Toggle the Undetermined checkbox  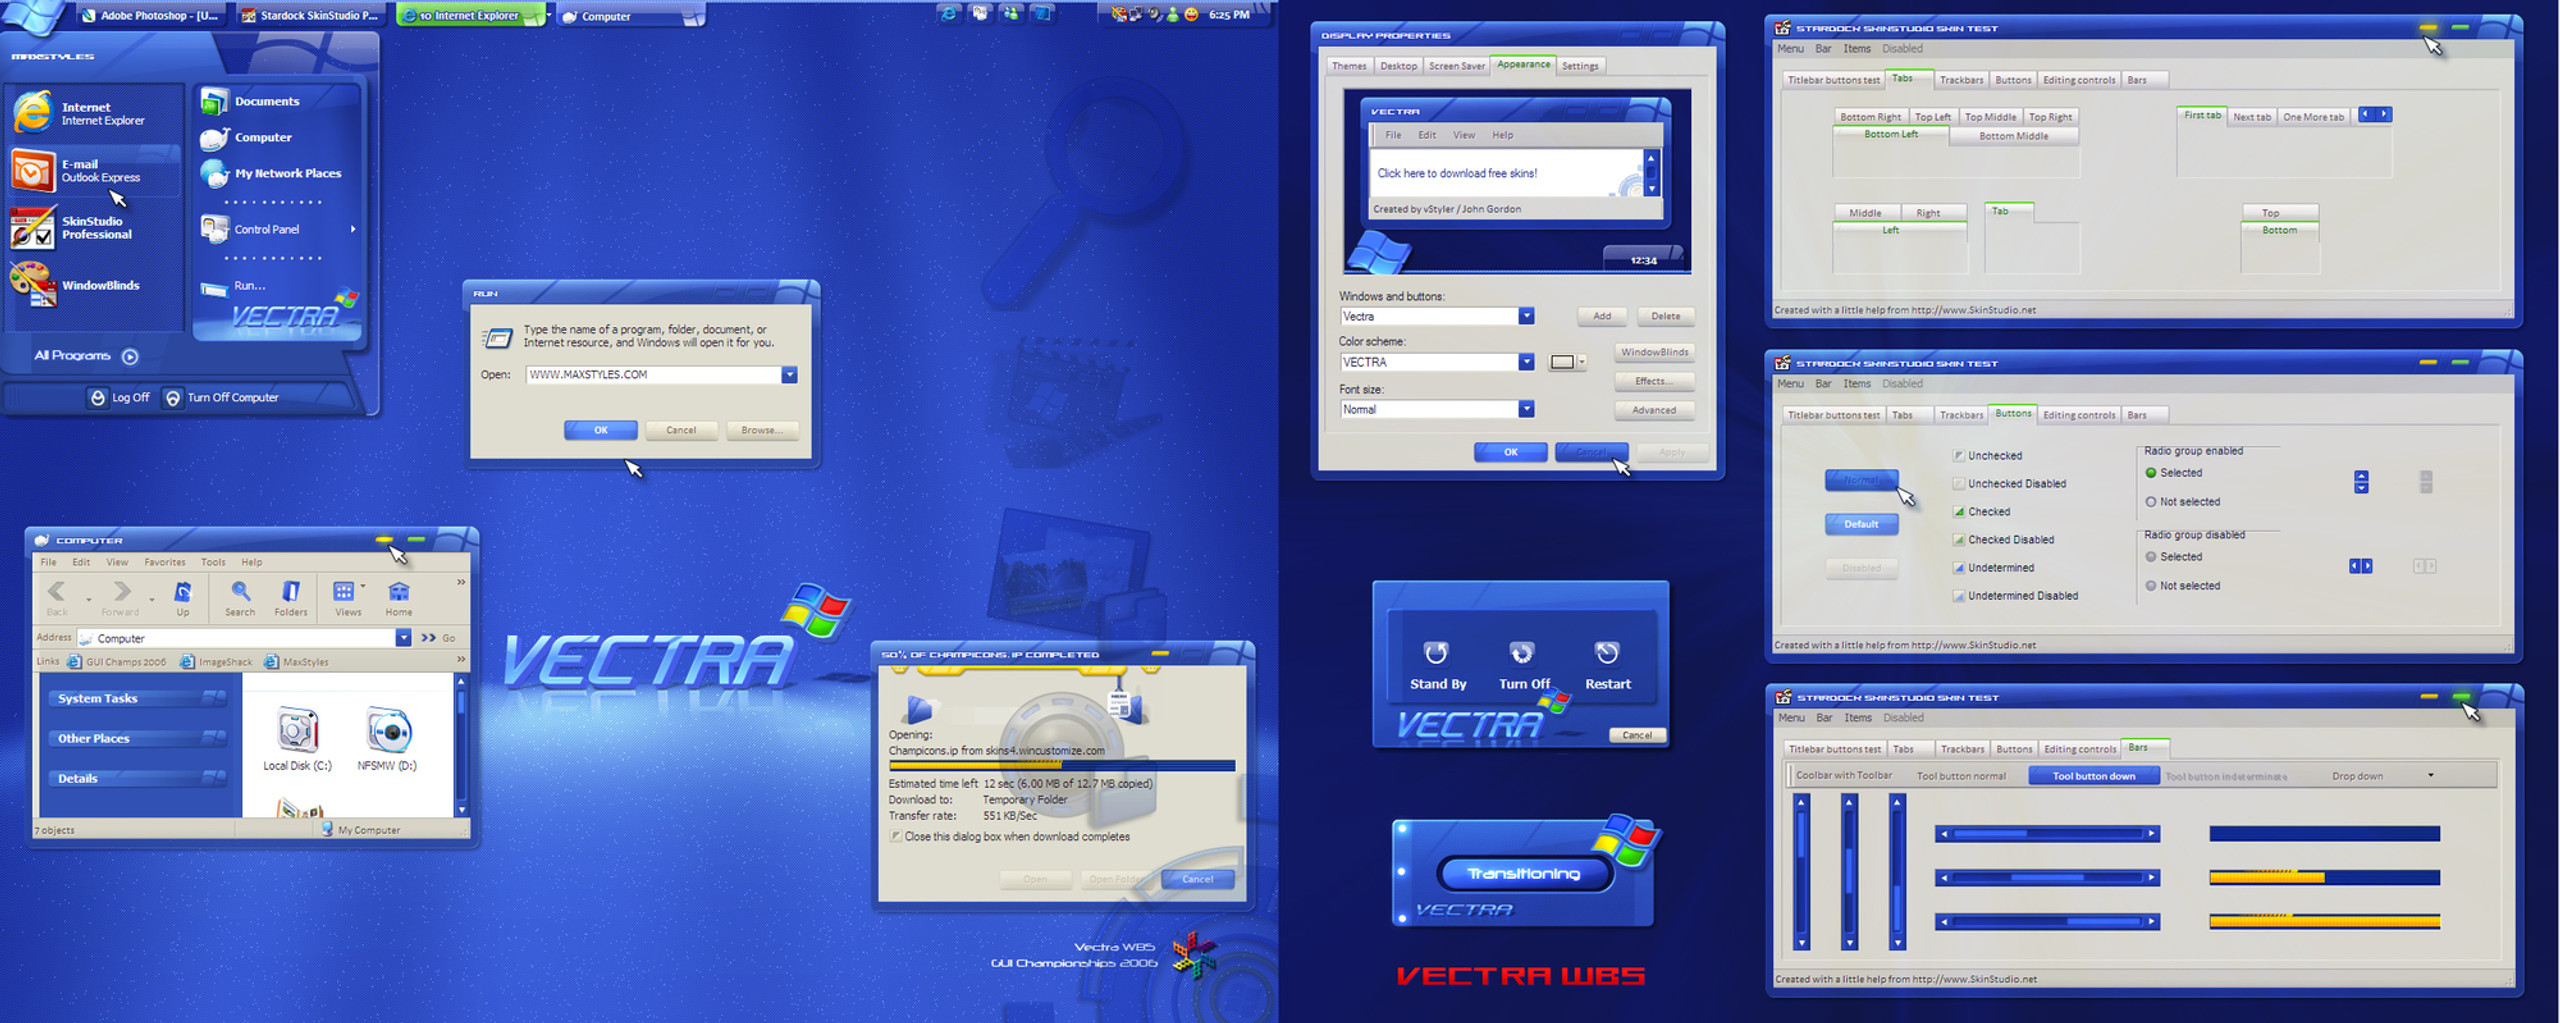[x=1958, y=568]
